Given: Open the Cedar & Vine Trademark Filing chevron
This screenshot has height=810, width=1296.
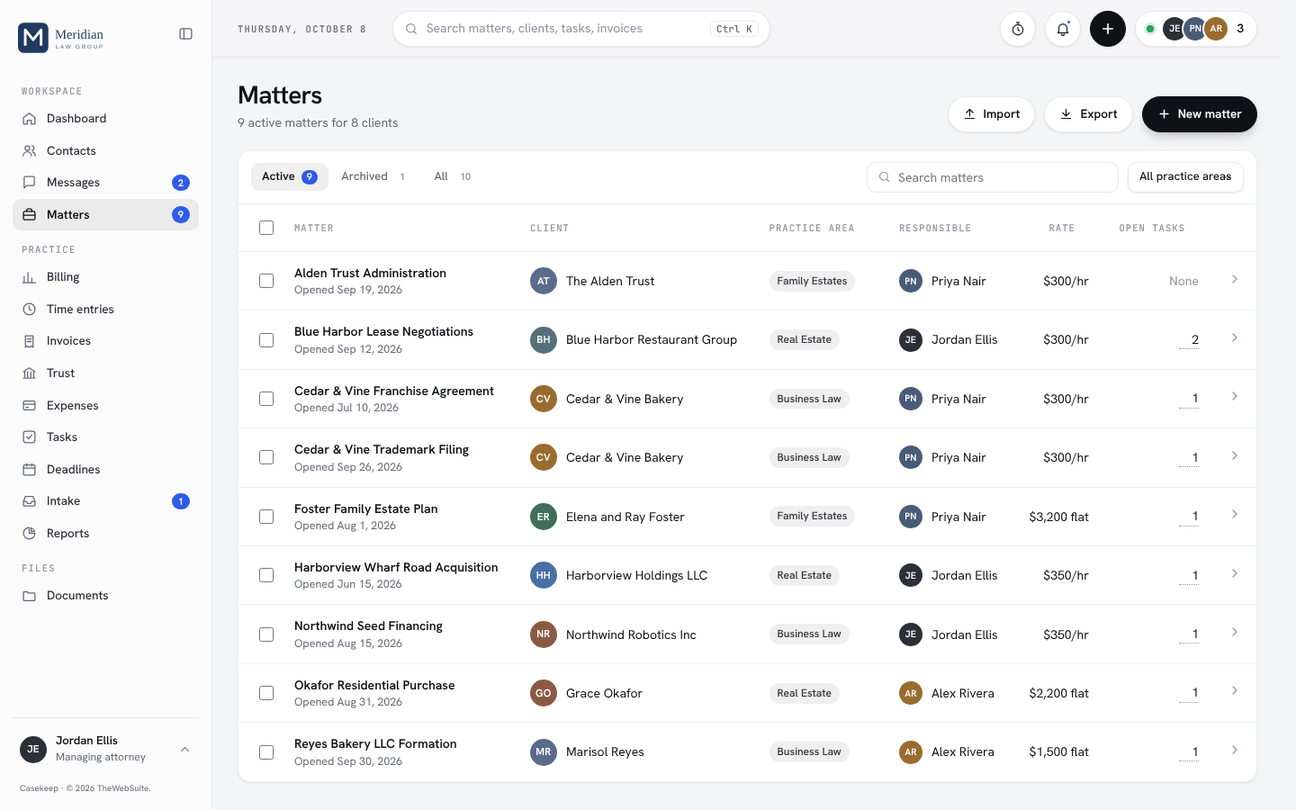Looking at the screenshot, I should 1234,456.
